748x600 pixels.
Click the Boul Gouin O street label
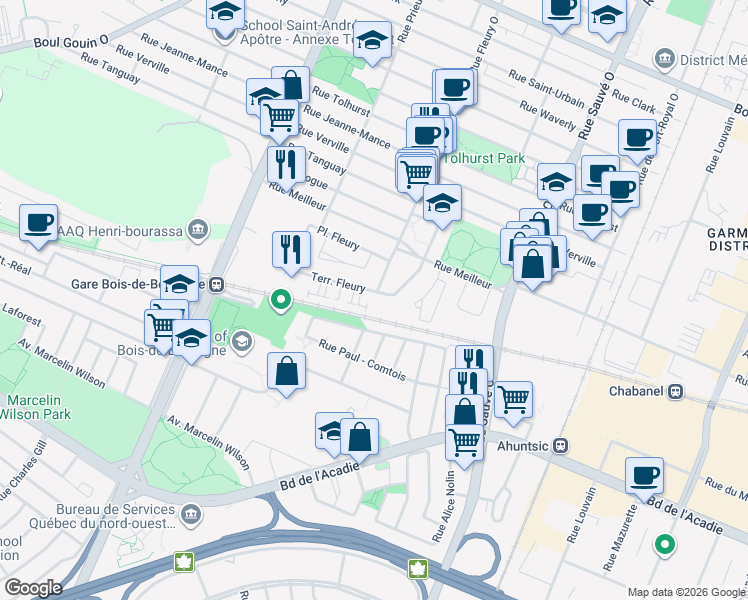pos(71,41)
